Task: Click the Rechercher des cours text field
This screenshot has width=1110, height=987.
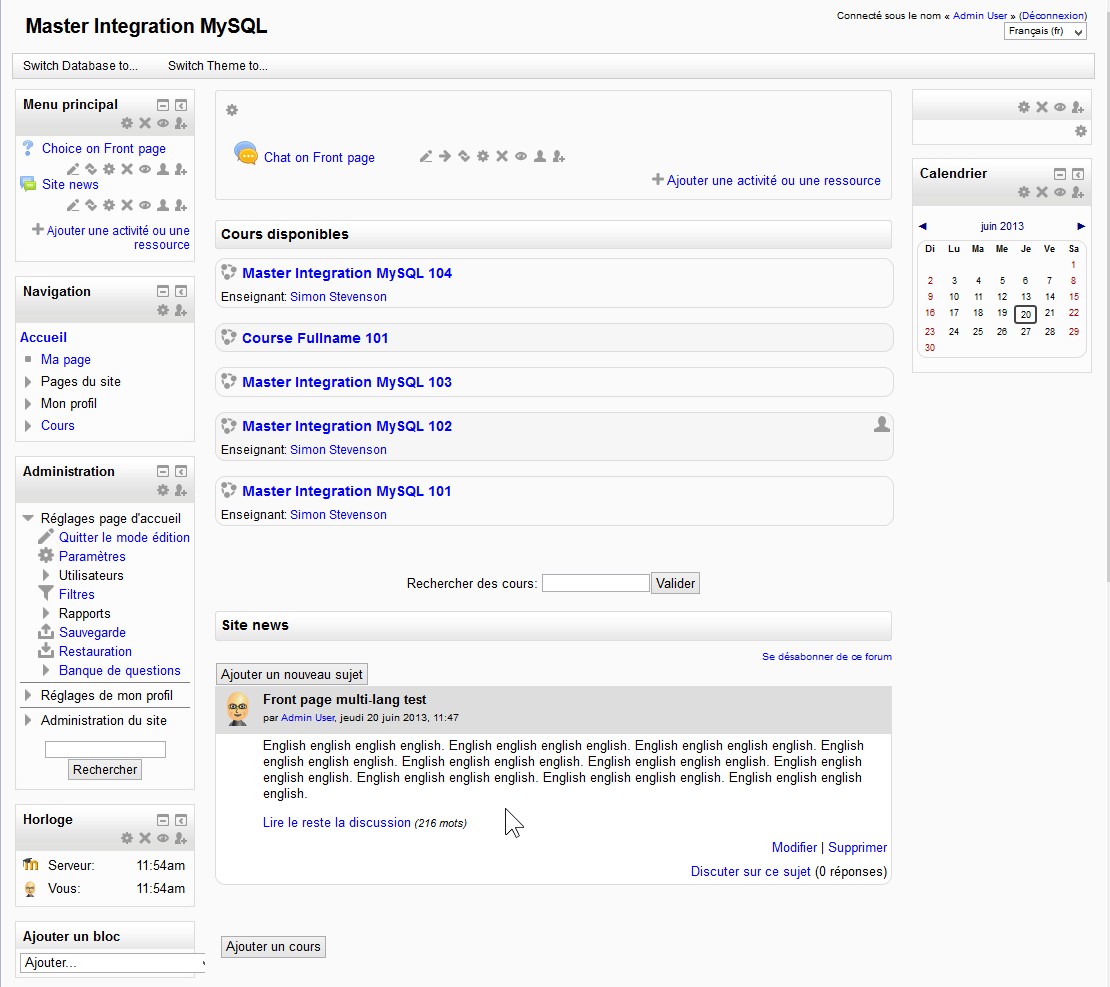Action: [595, 583]
